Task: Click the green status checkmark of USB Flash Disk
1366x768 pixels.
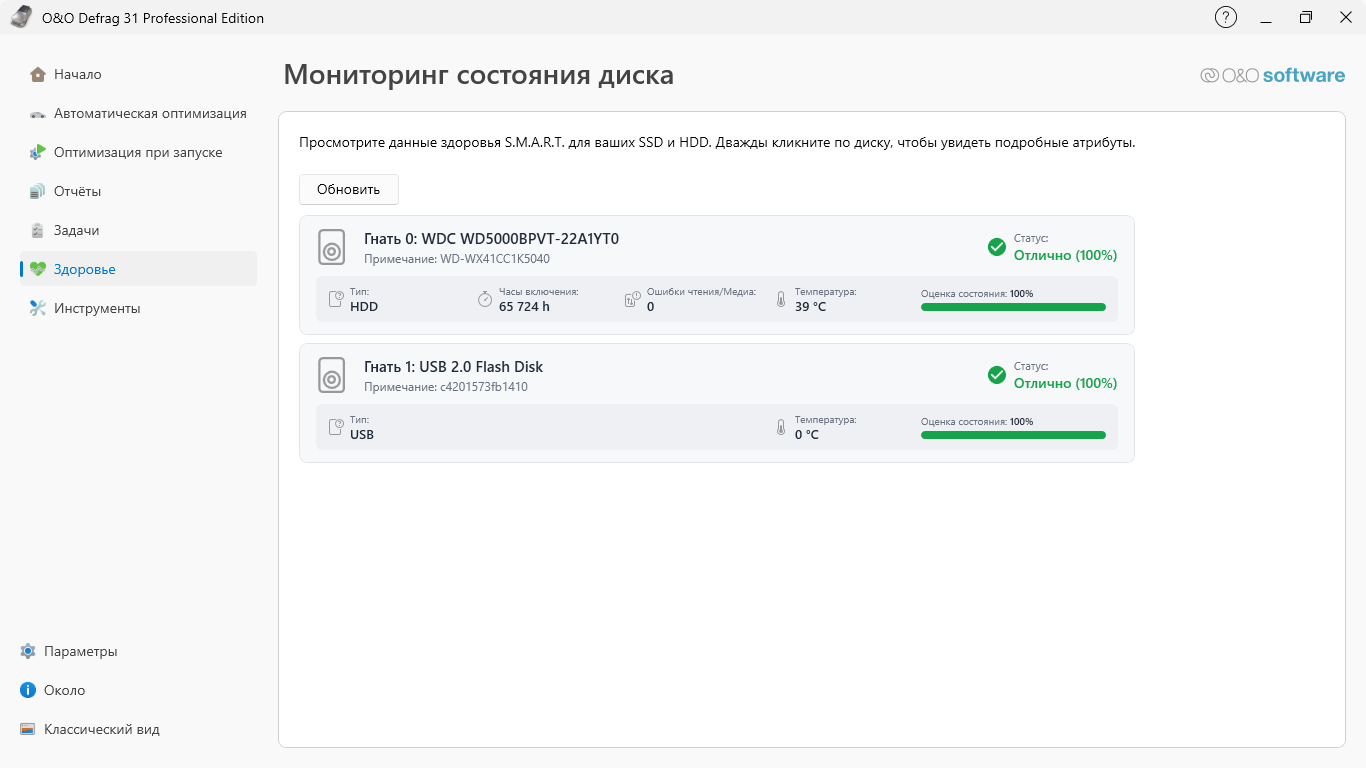Action: [x=997, y=375]
